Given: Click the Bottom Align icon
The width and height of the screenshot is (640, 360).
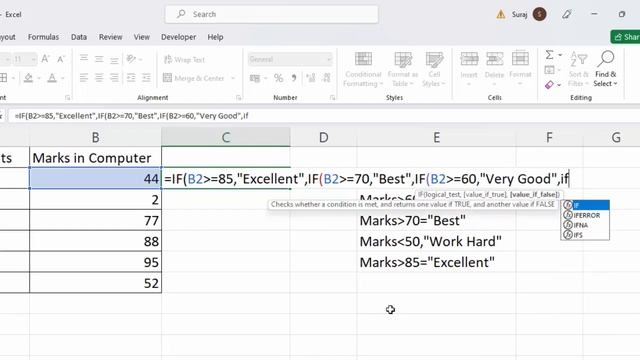Looking at the screenshot, I should pyautogui.click(x=114, y=59).
